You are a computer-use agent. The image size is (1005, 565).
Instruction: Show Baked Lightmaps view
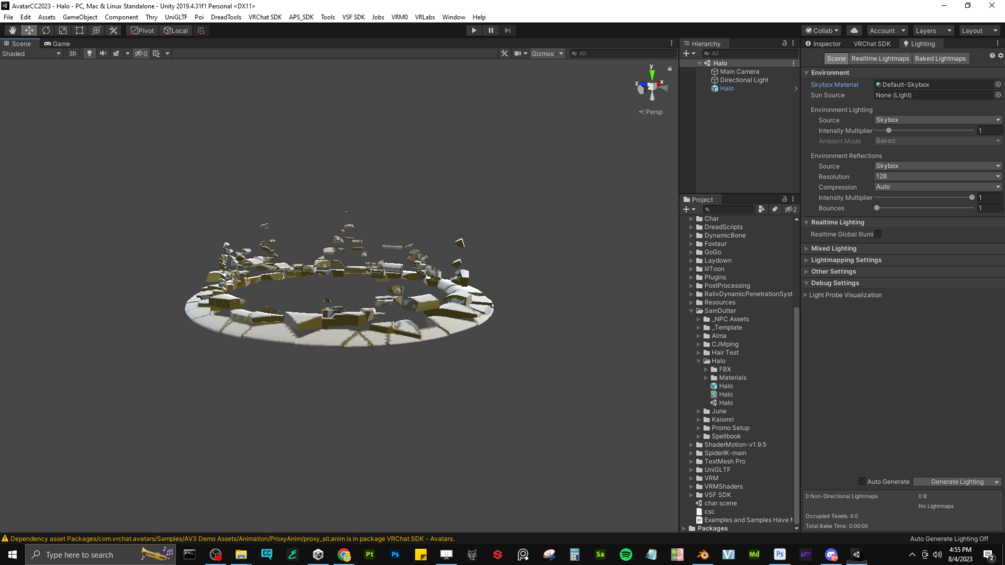tap(940, 58)
